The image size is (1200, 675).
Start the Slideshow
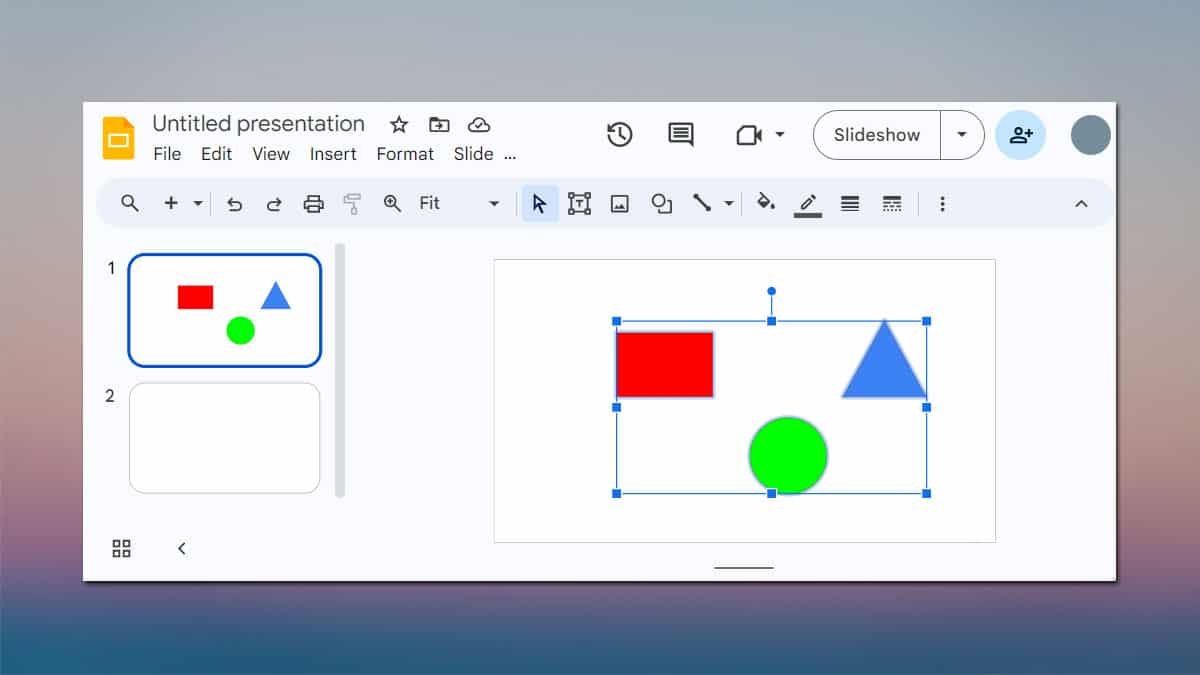(x=875, y=135)
